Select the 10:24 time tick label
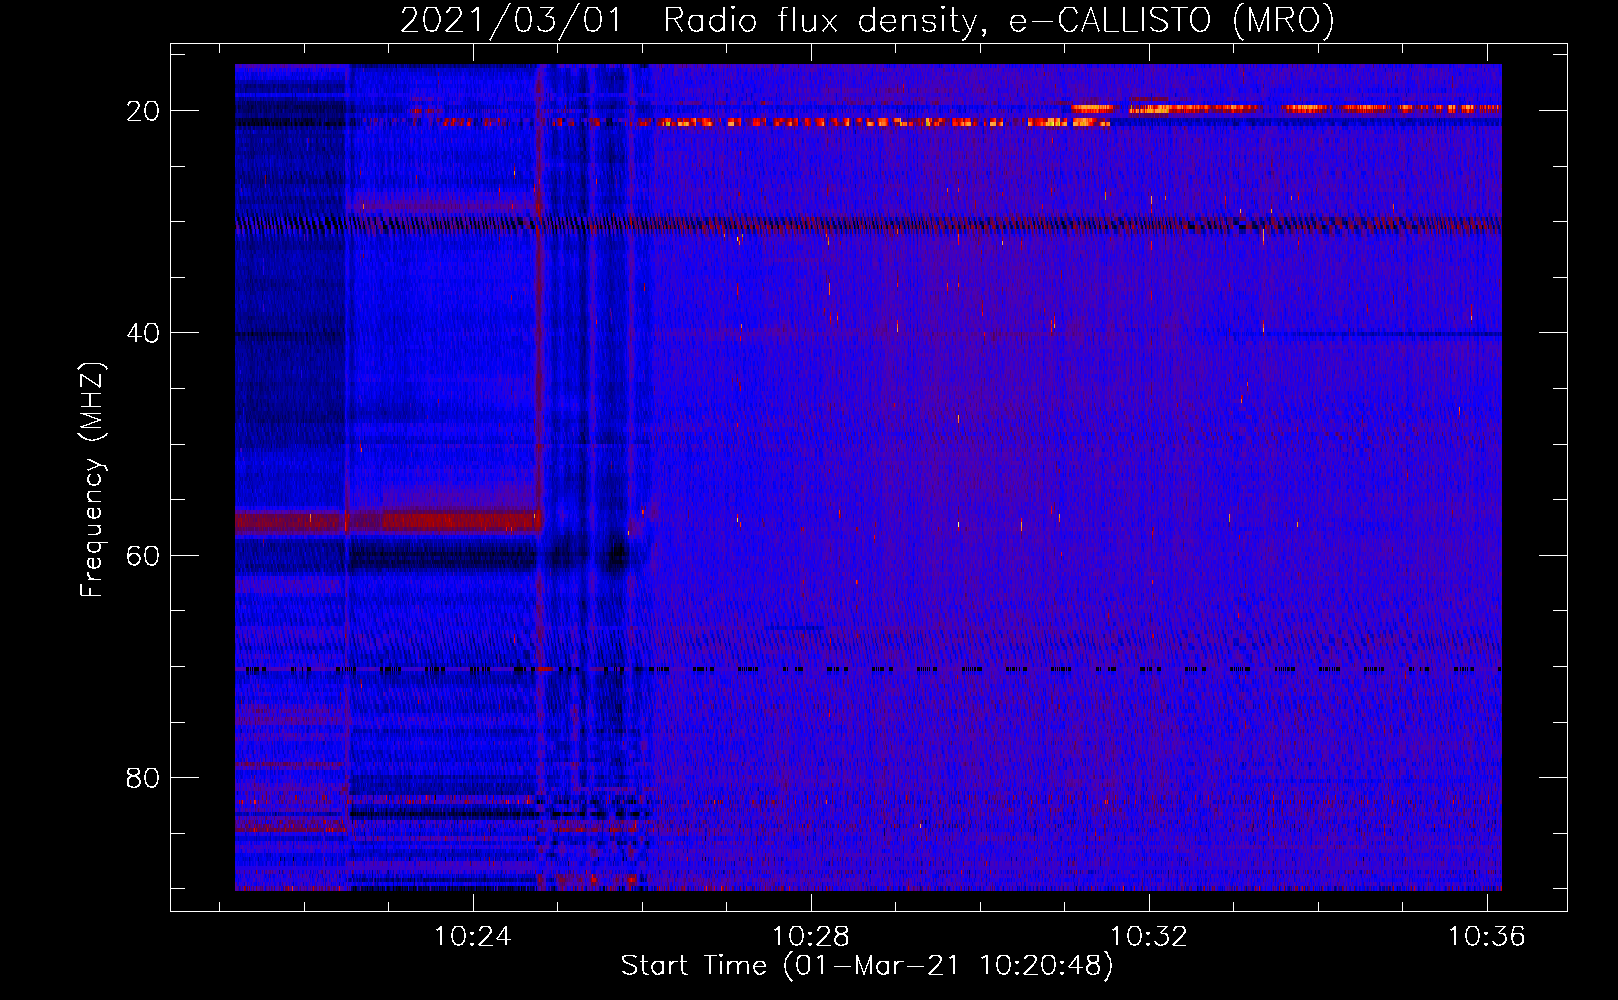The image size is (1618, 1000). click(472, 936)
